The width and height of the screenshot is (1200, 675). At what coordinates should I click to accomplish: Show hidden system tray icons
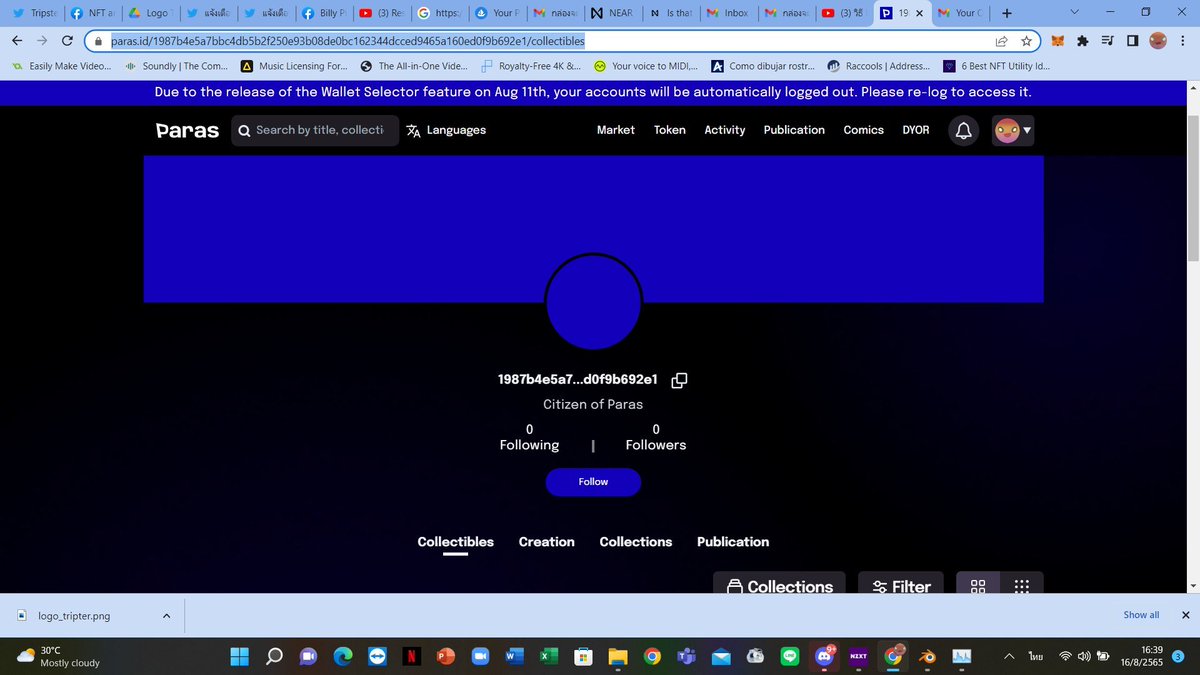pos(1008,656)
